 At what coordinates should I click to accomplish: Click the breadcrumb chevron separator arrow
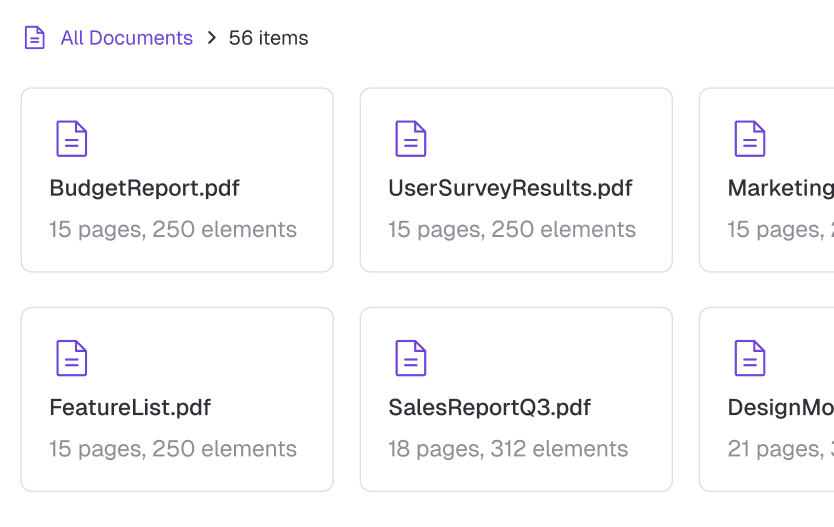(x=211, y=38)
